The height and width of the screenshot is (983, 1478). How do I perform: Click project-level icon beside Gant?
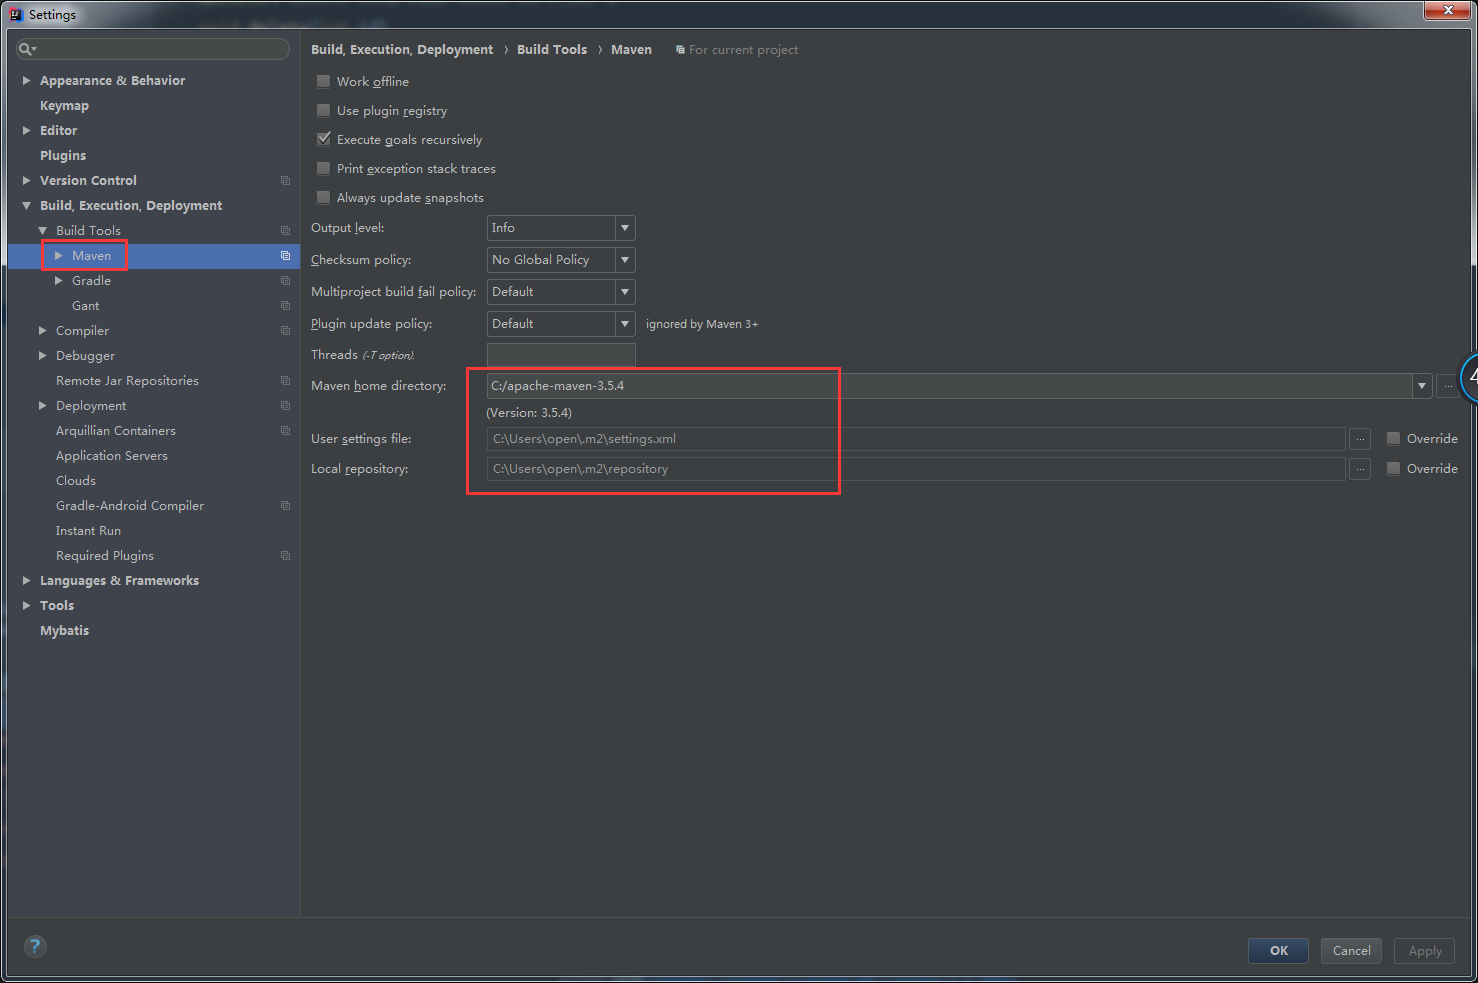tap(285, 306)
